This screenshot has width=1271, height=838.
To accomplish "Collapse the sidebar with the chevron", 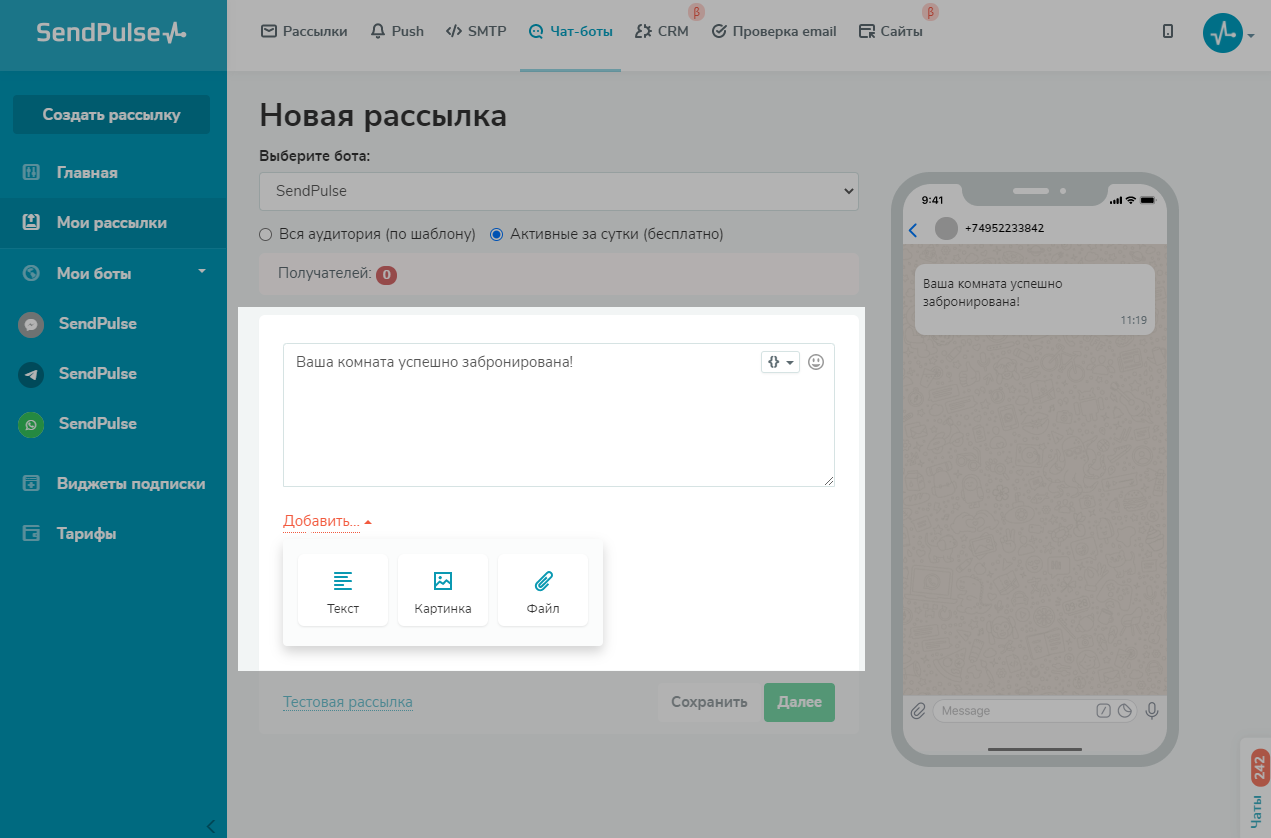I will click(210, 826).
